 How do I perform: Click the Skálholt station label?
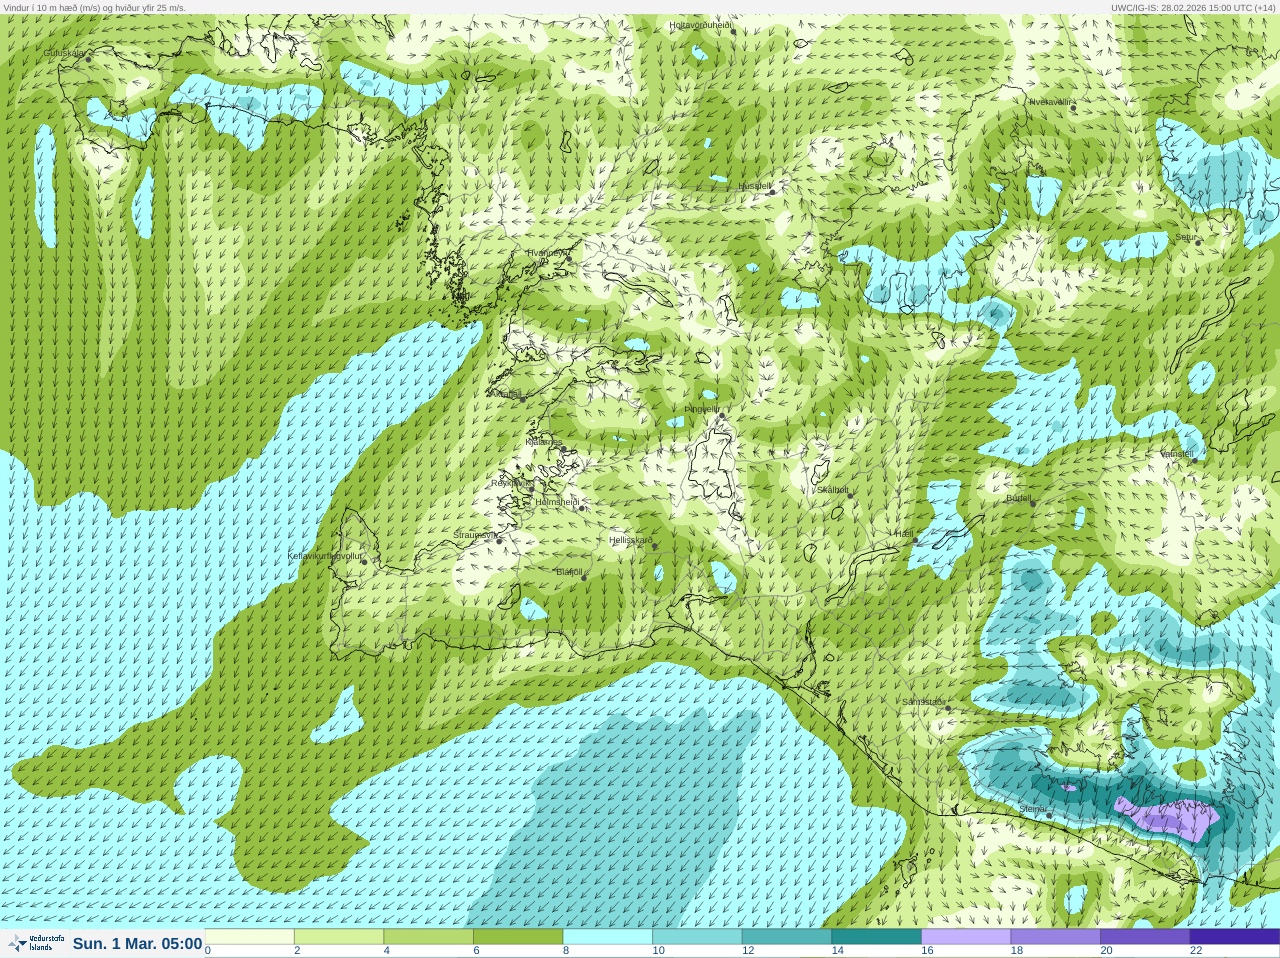832,490
